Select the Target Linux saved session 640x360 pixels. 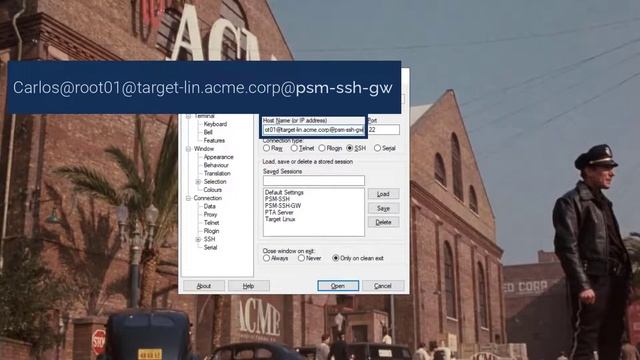coord(280,219)
